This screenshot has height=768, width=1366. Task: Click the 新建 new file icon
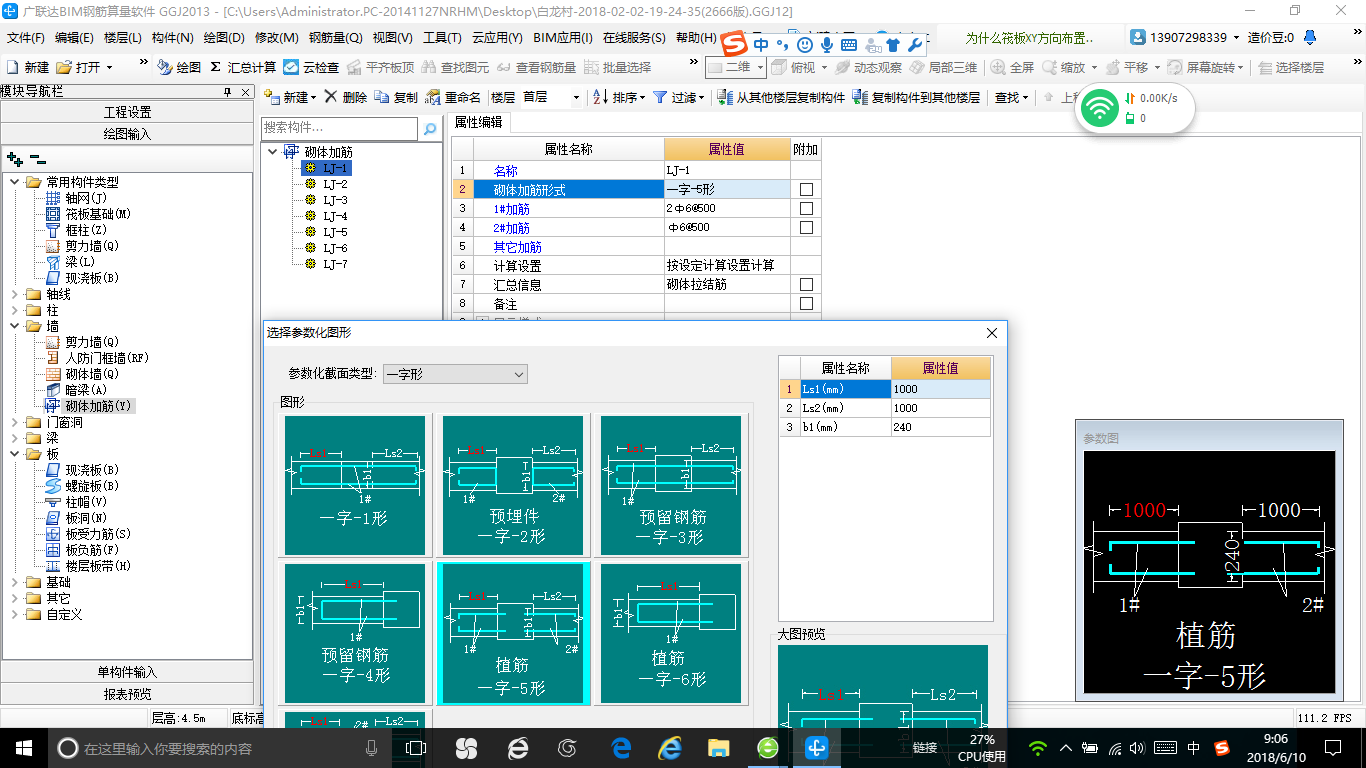[x=14, y=68]
